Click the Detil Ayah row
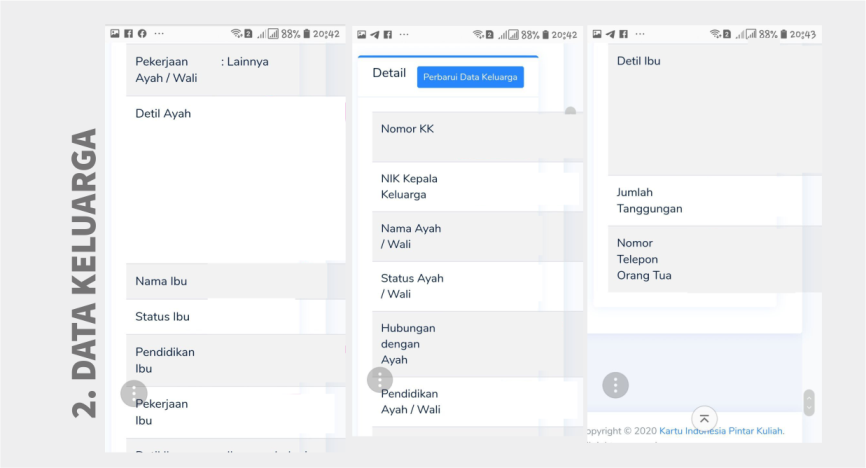Image resolution: width=866 pixels, height=468 pixels. pyautogui.click(x=236, y=180)
